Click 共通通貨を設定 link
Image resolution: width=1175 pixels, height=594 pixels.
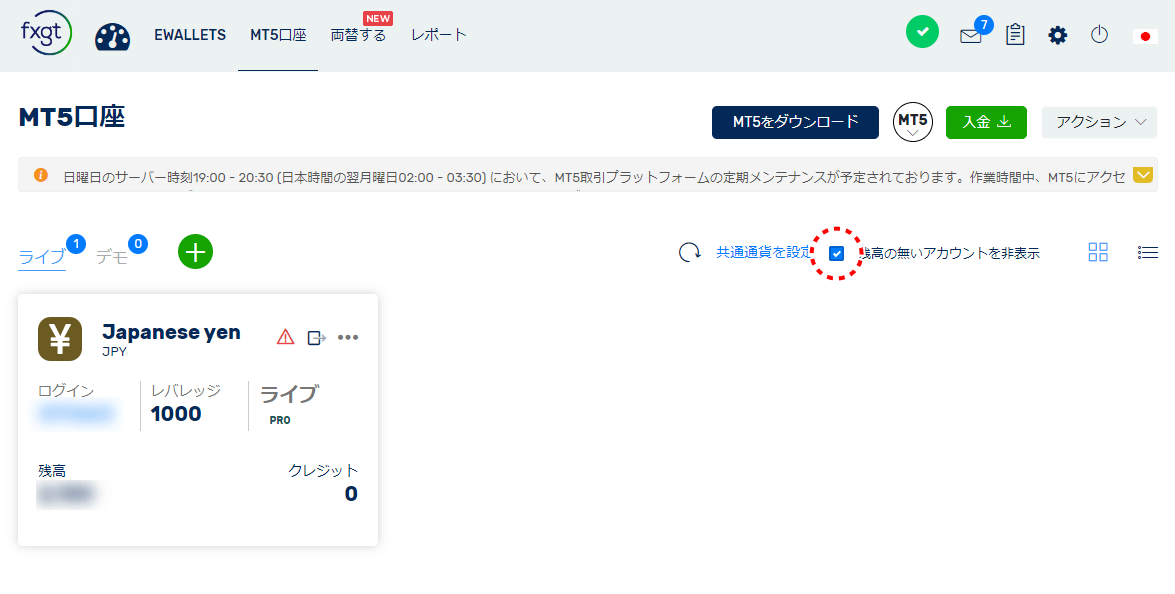(x=764, y=252)
